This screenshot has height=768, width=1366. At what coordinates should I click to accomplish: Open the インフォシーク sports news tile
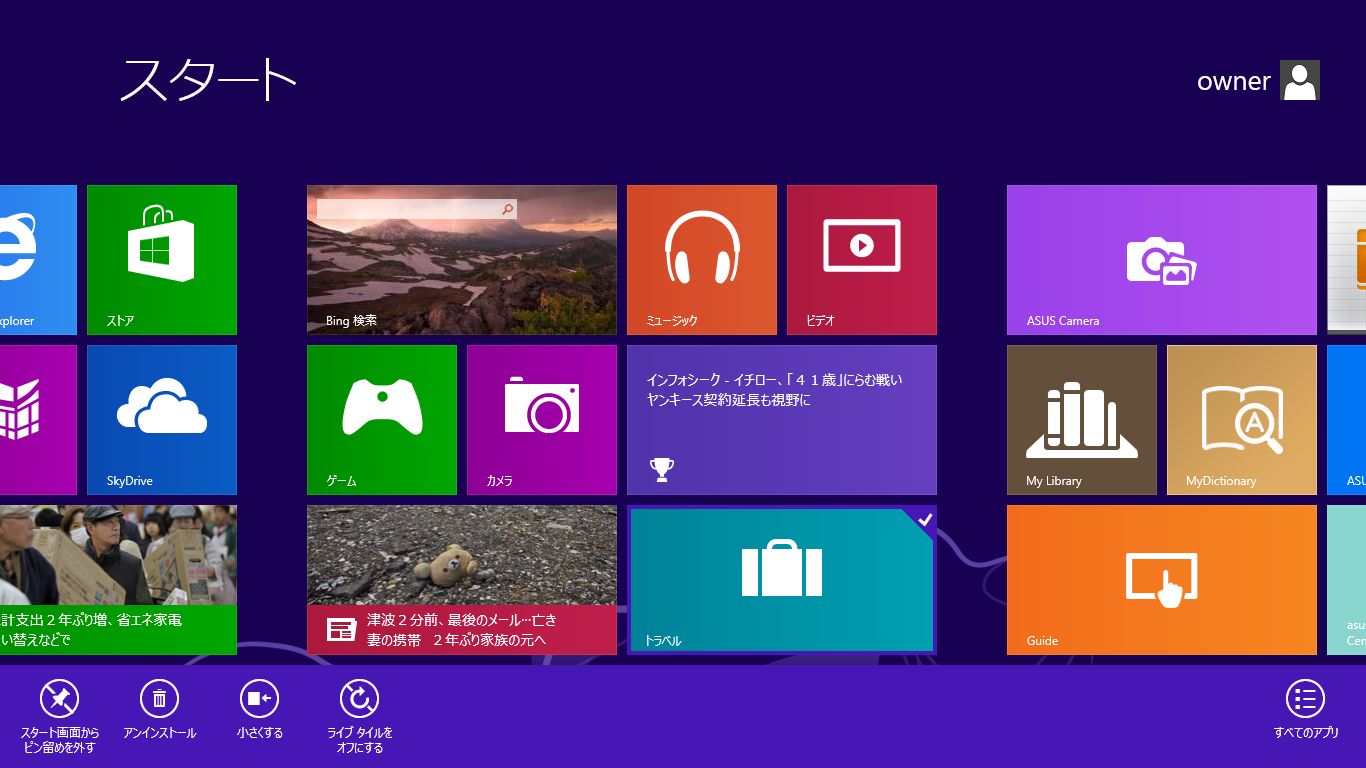[782, 420]
